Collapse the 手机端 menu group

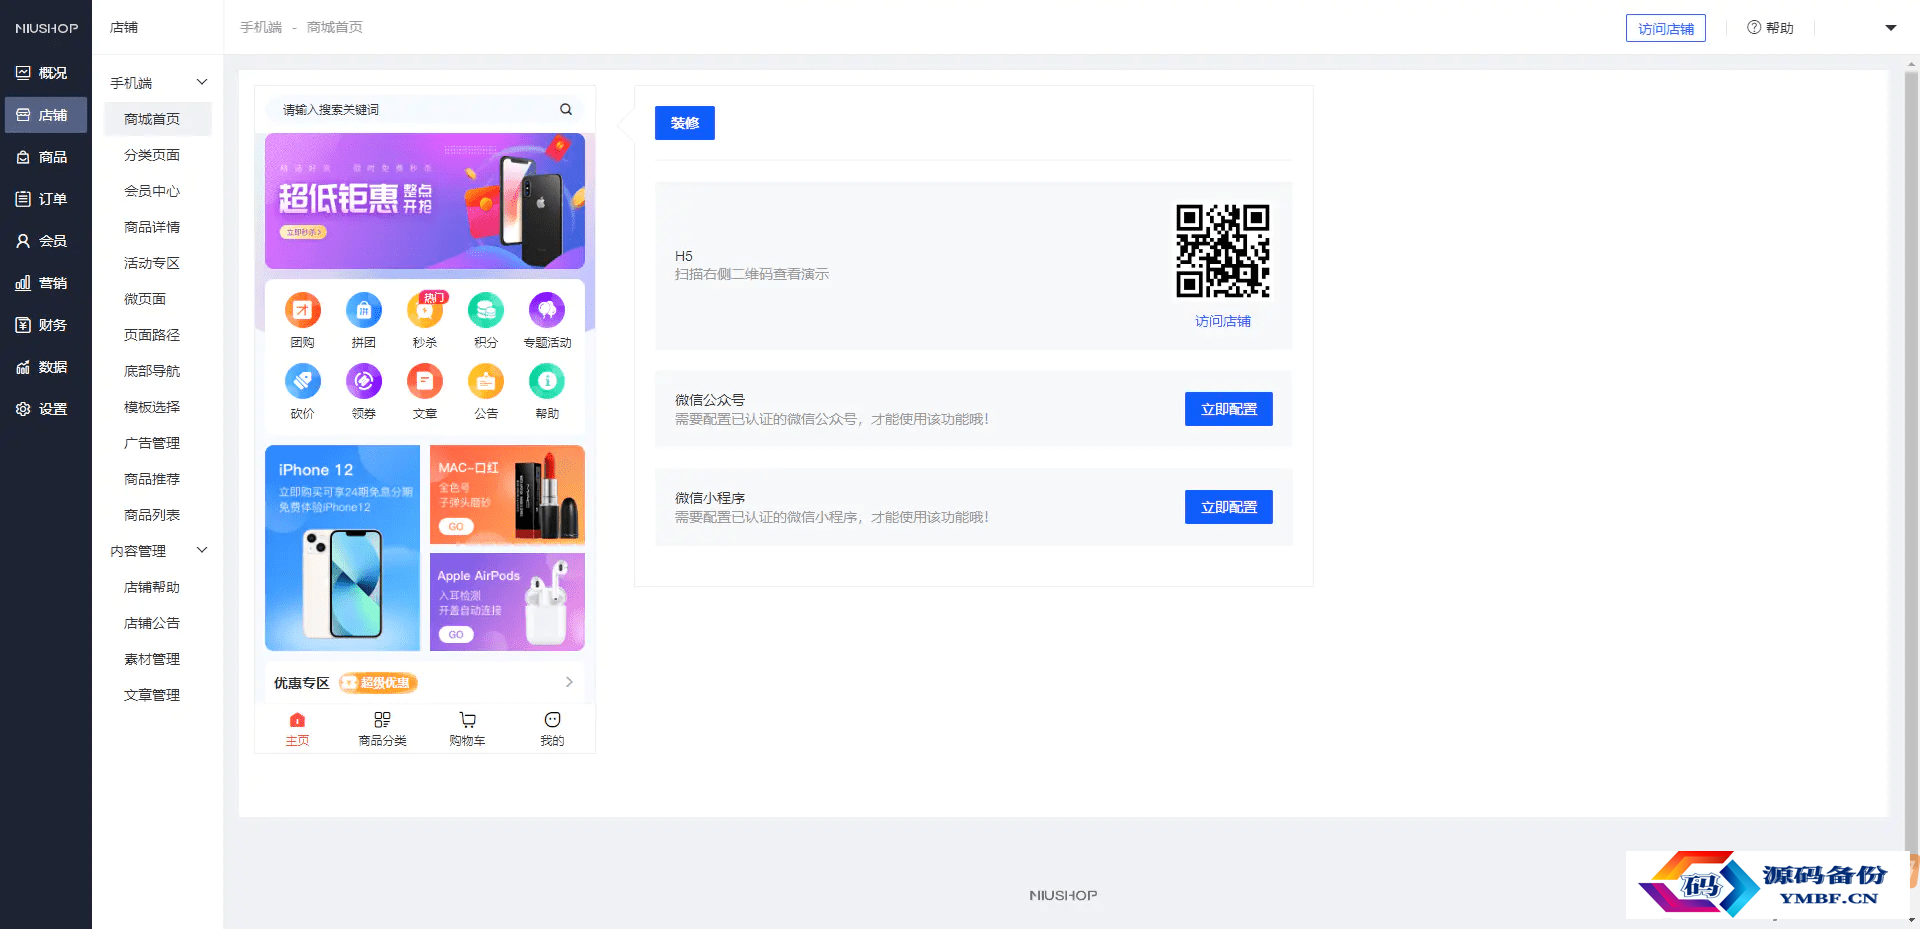[x=202, y=82]
